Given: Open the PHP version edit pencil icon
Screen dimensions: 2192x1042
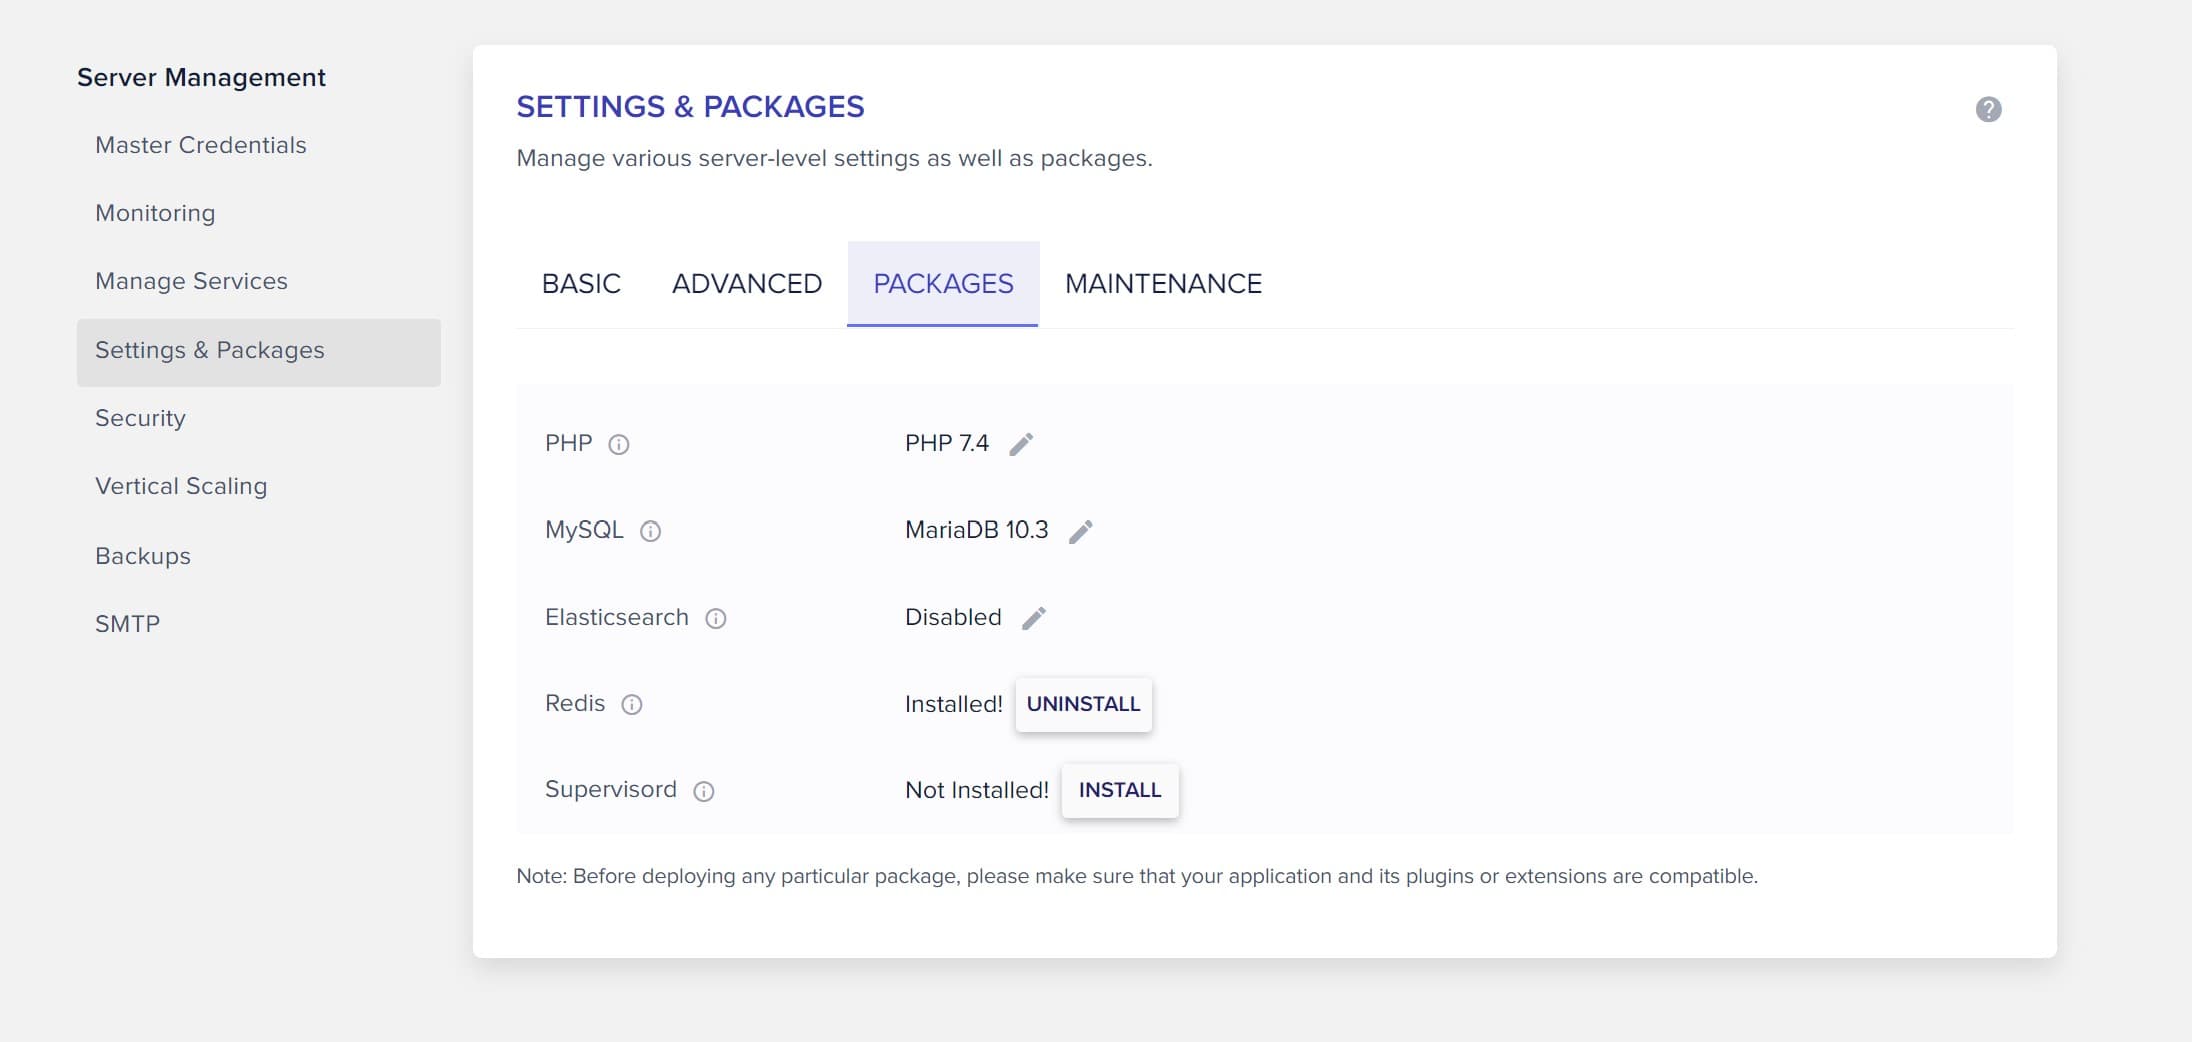Looking at the screenshot, I should tap(1022, 442).
